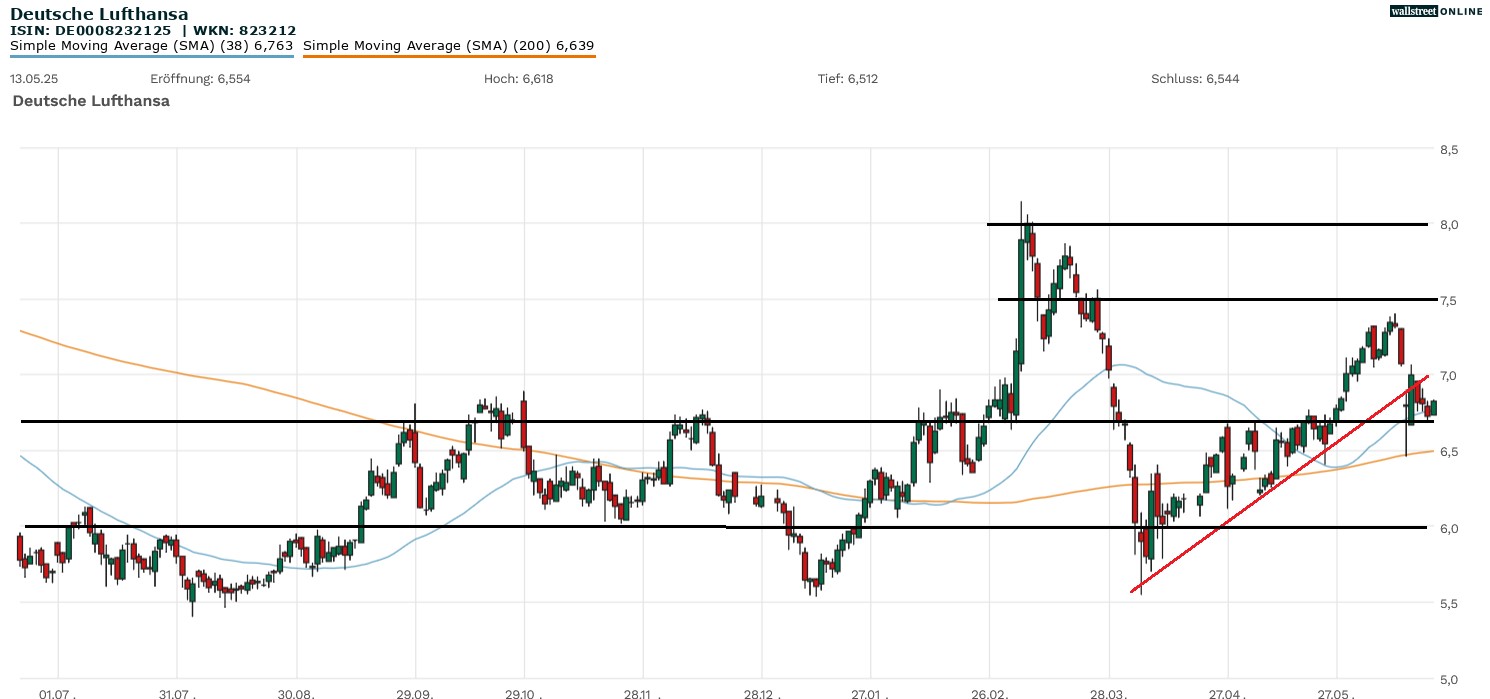Click the 7,5 price axis label
This screenshot has width=1490, height=699.
tap(1449, 301)
